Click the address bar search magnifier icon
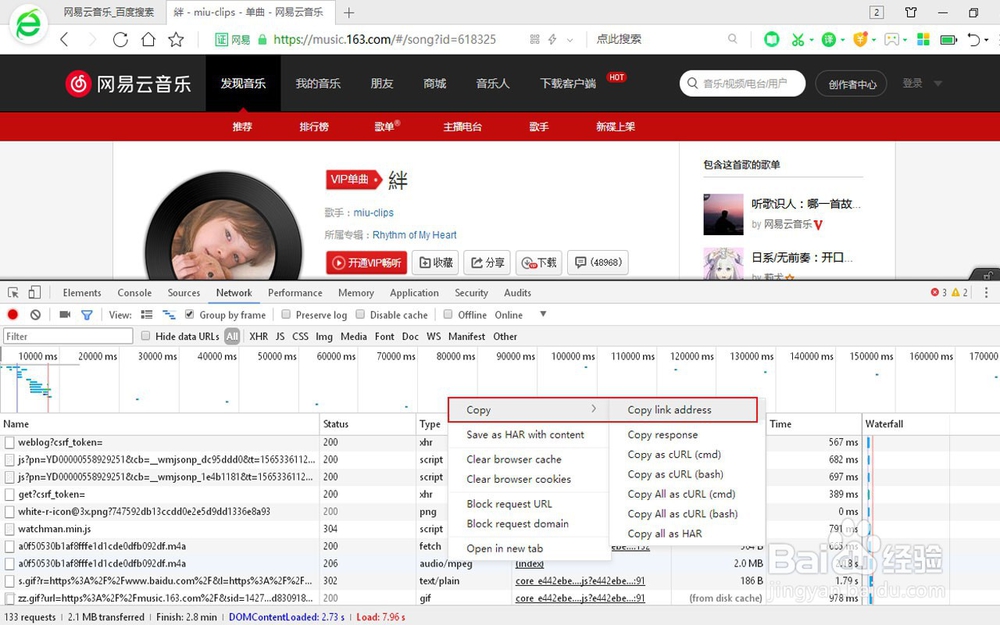Screen dimensions: 1000x625 click(x=733, y=39)
